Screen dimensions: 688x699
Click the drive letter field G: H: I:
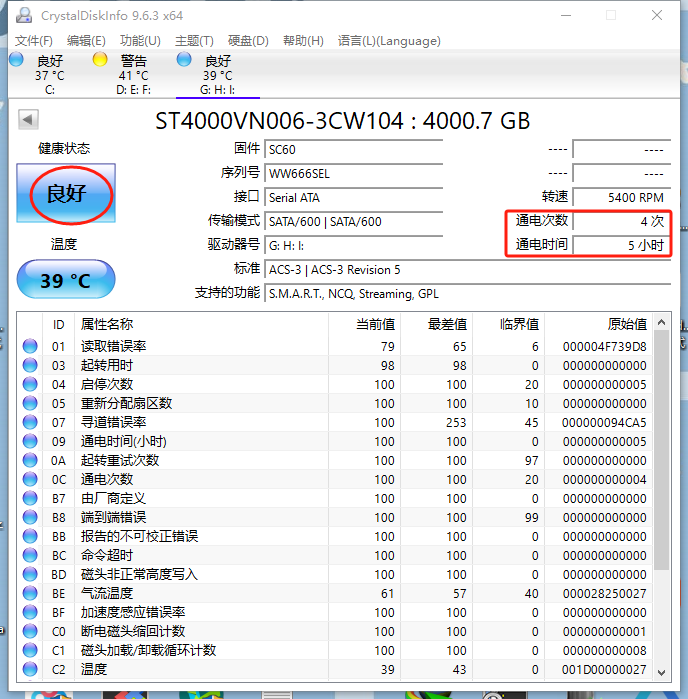(x=354, y=246)
